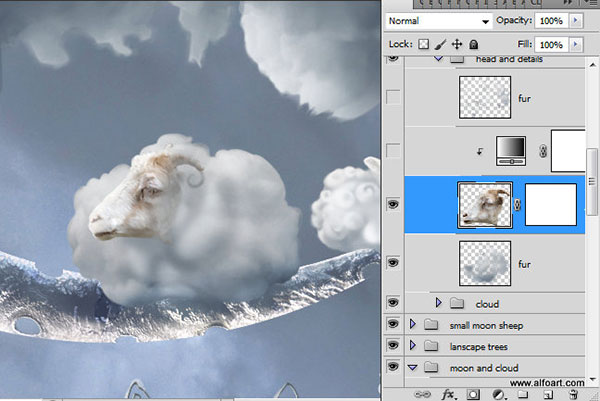Click the lock all padlock icon
Image resolution: width=600 pixels, height=401 pixels.
coord(473,44)
